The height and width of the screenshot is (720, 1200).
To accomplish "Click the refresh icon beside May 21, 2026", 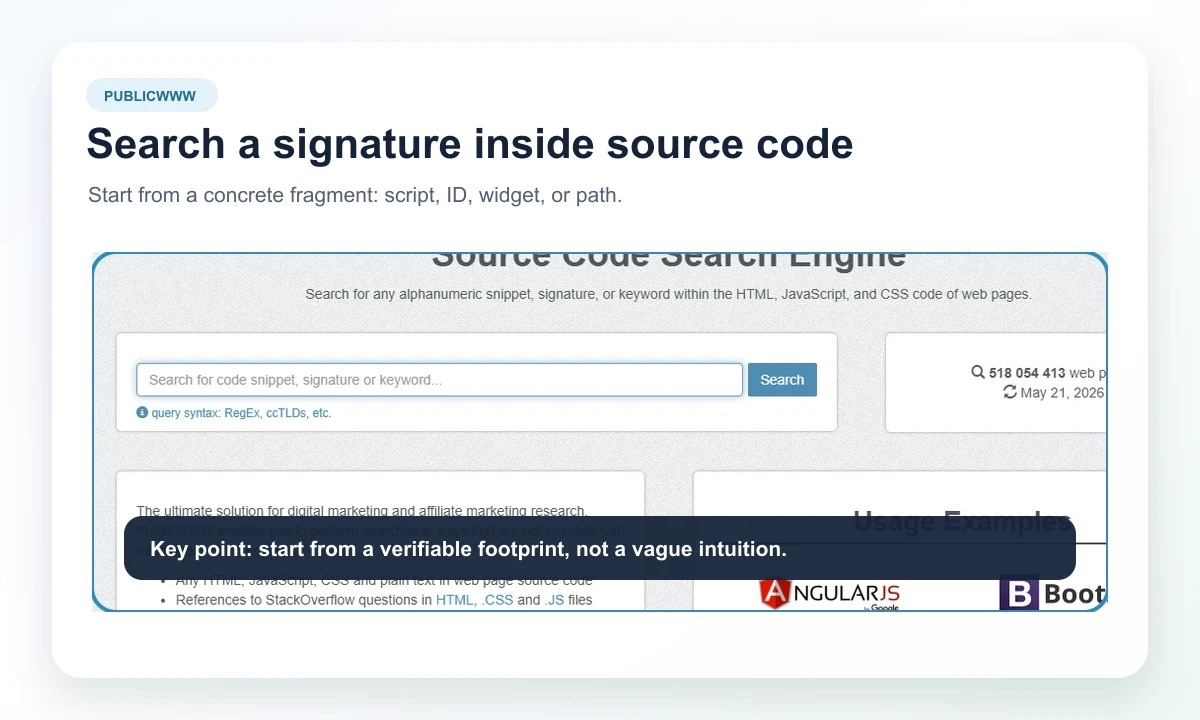I will coord(1010,392).
